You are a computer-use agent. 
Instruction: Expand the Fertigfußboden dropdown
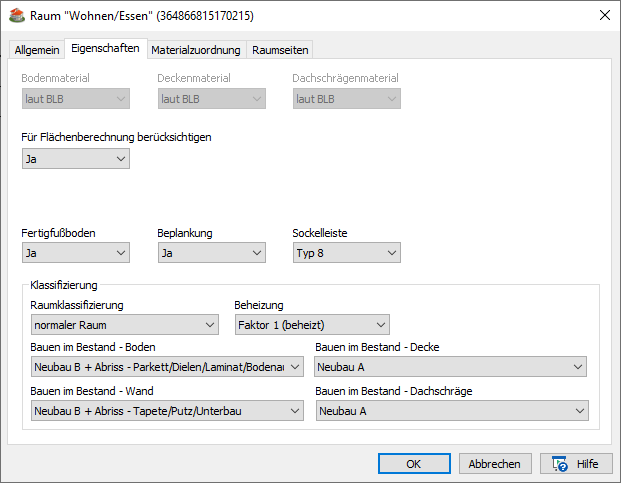pos(76,253)
